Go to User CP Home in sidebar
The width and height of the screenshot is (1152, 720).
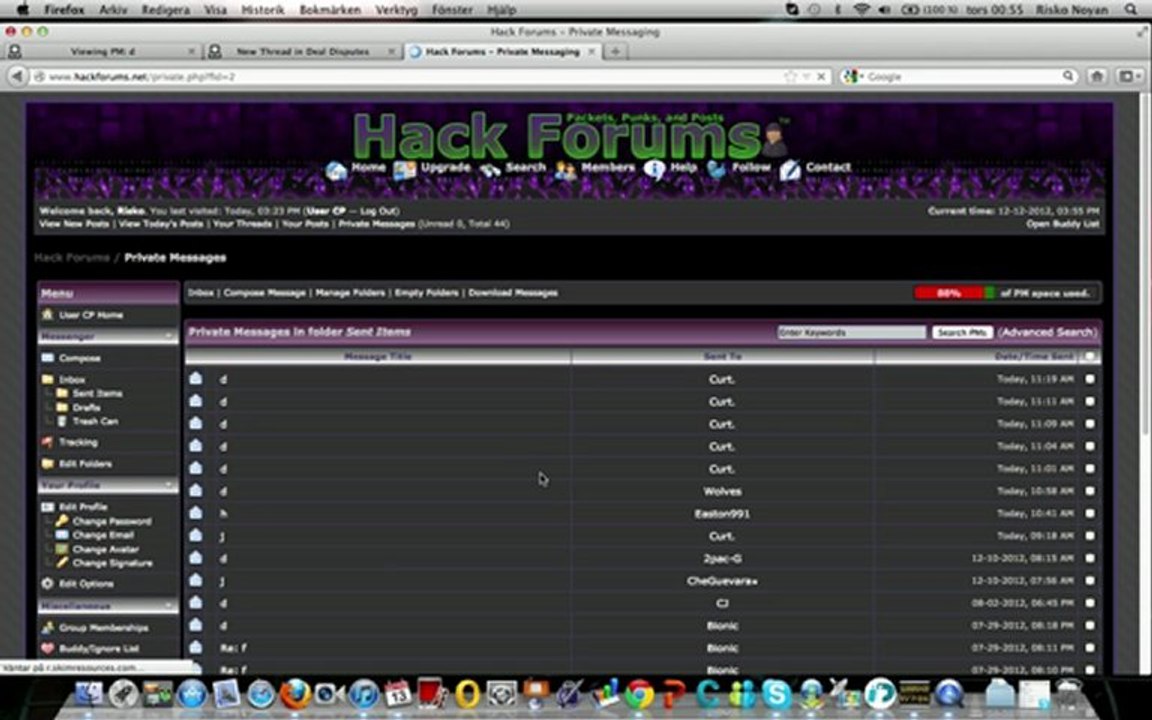90,315
